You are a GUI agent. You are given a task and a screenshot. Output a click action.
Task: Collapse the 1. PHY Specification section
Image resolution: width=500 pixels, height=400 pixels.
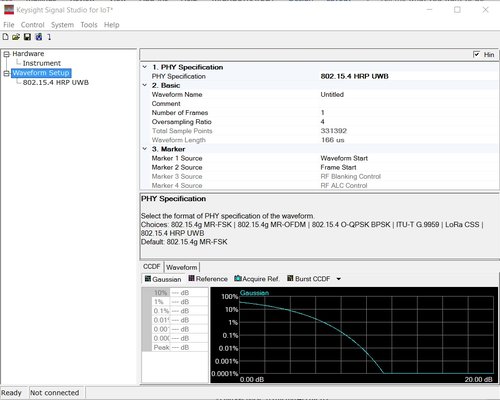pyautogui.click(x=145, y=67)
